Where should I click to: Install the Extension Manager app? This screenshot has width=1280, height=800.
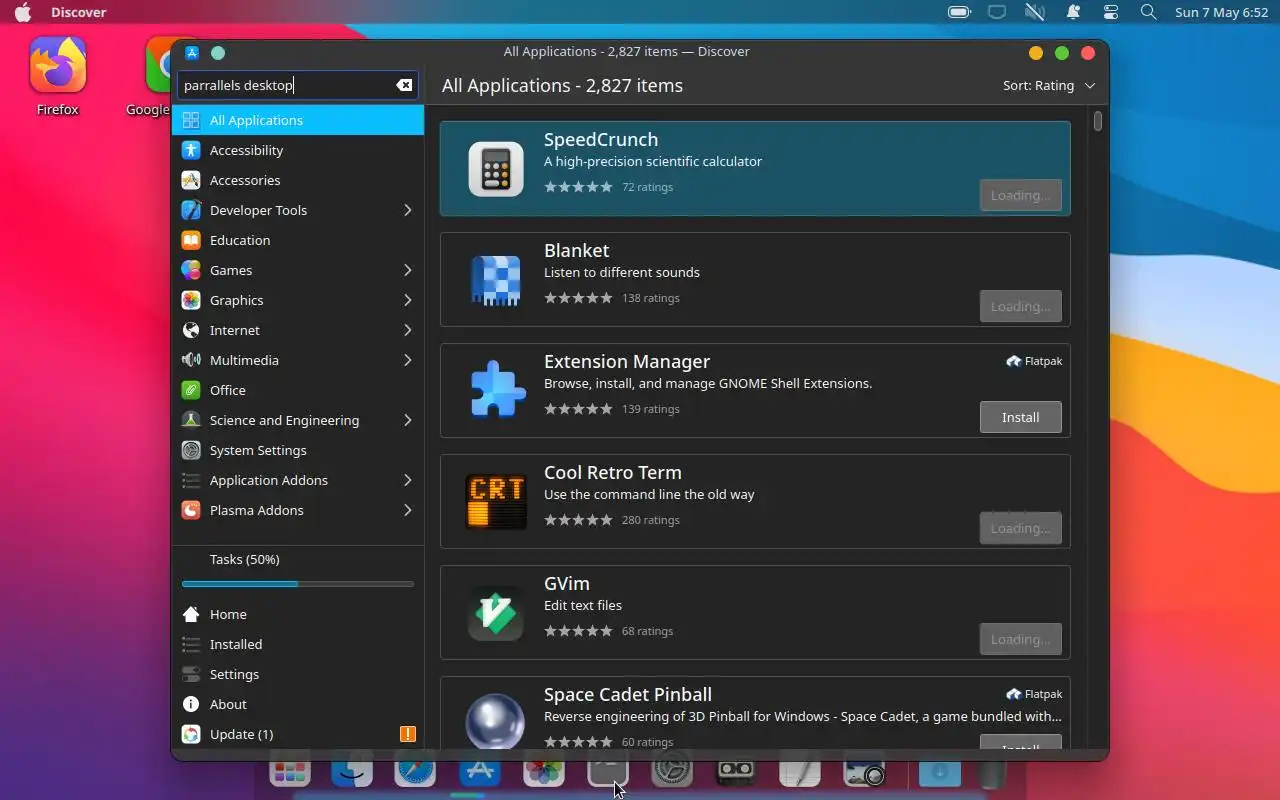click(1020, 417)
